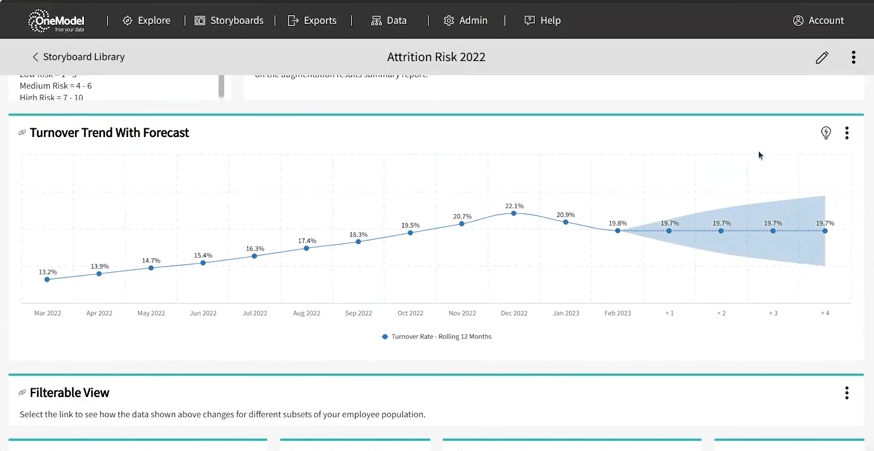Viewport: 874px width, 451px height.
Task: Click the Admin gear icon
Action: 449,21
